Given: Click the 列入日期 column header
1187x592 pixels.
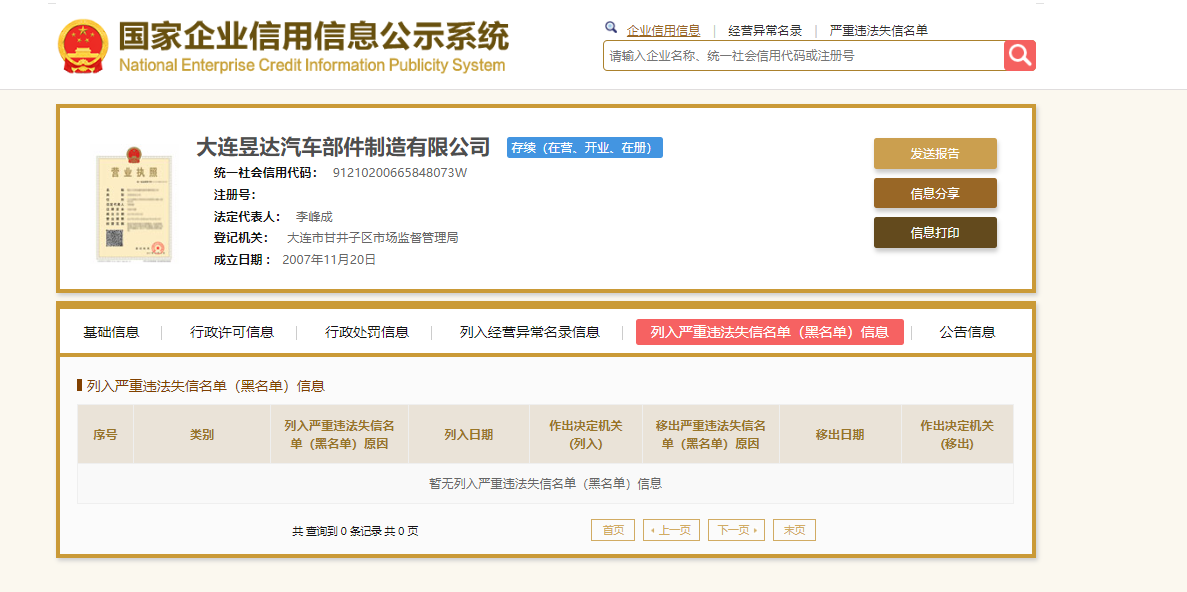Looking at the screenshot, I should tap(469, 435).
